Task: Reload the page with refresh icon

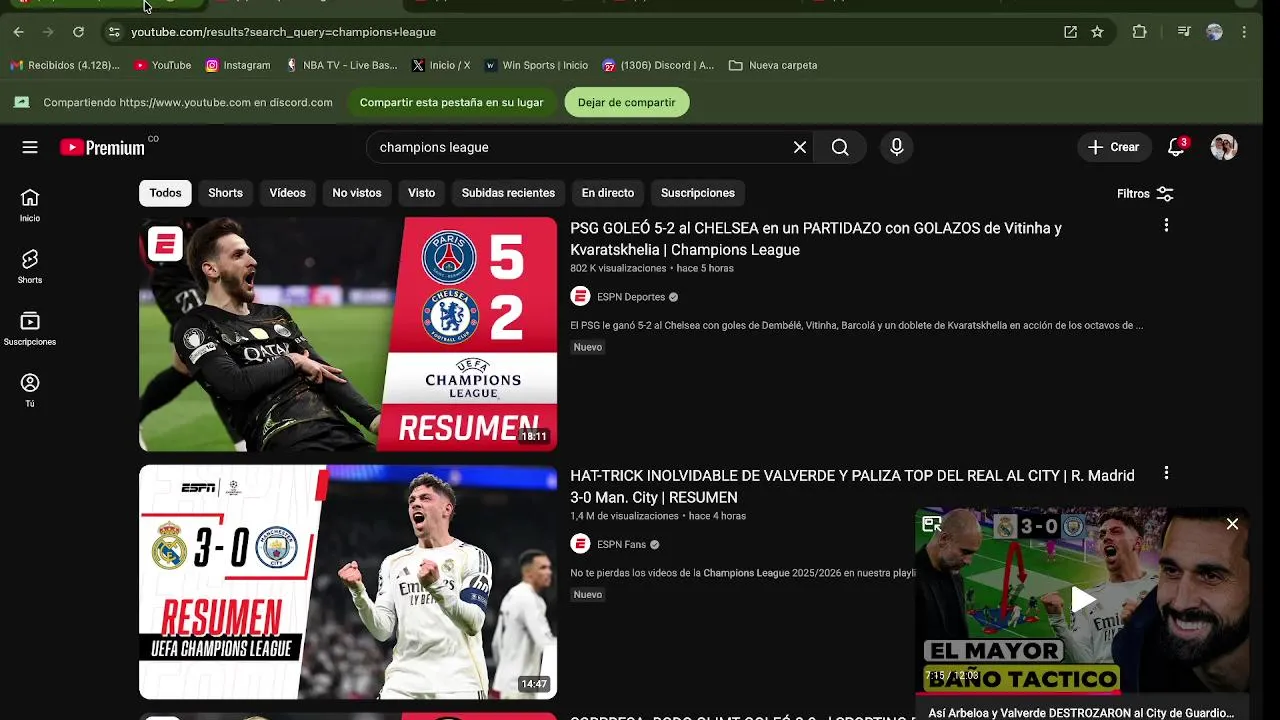Action: click(78, 32)
